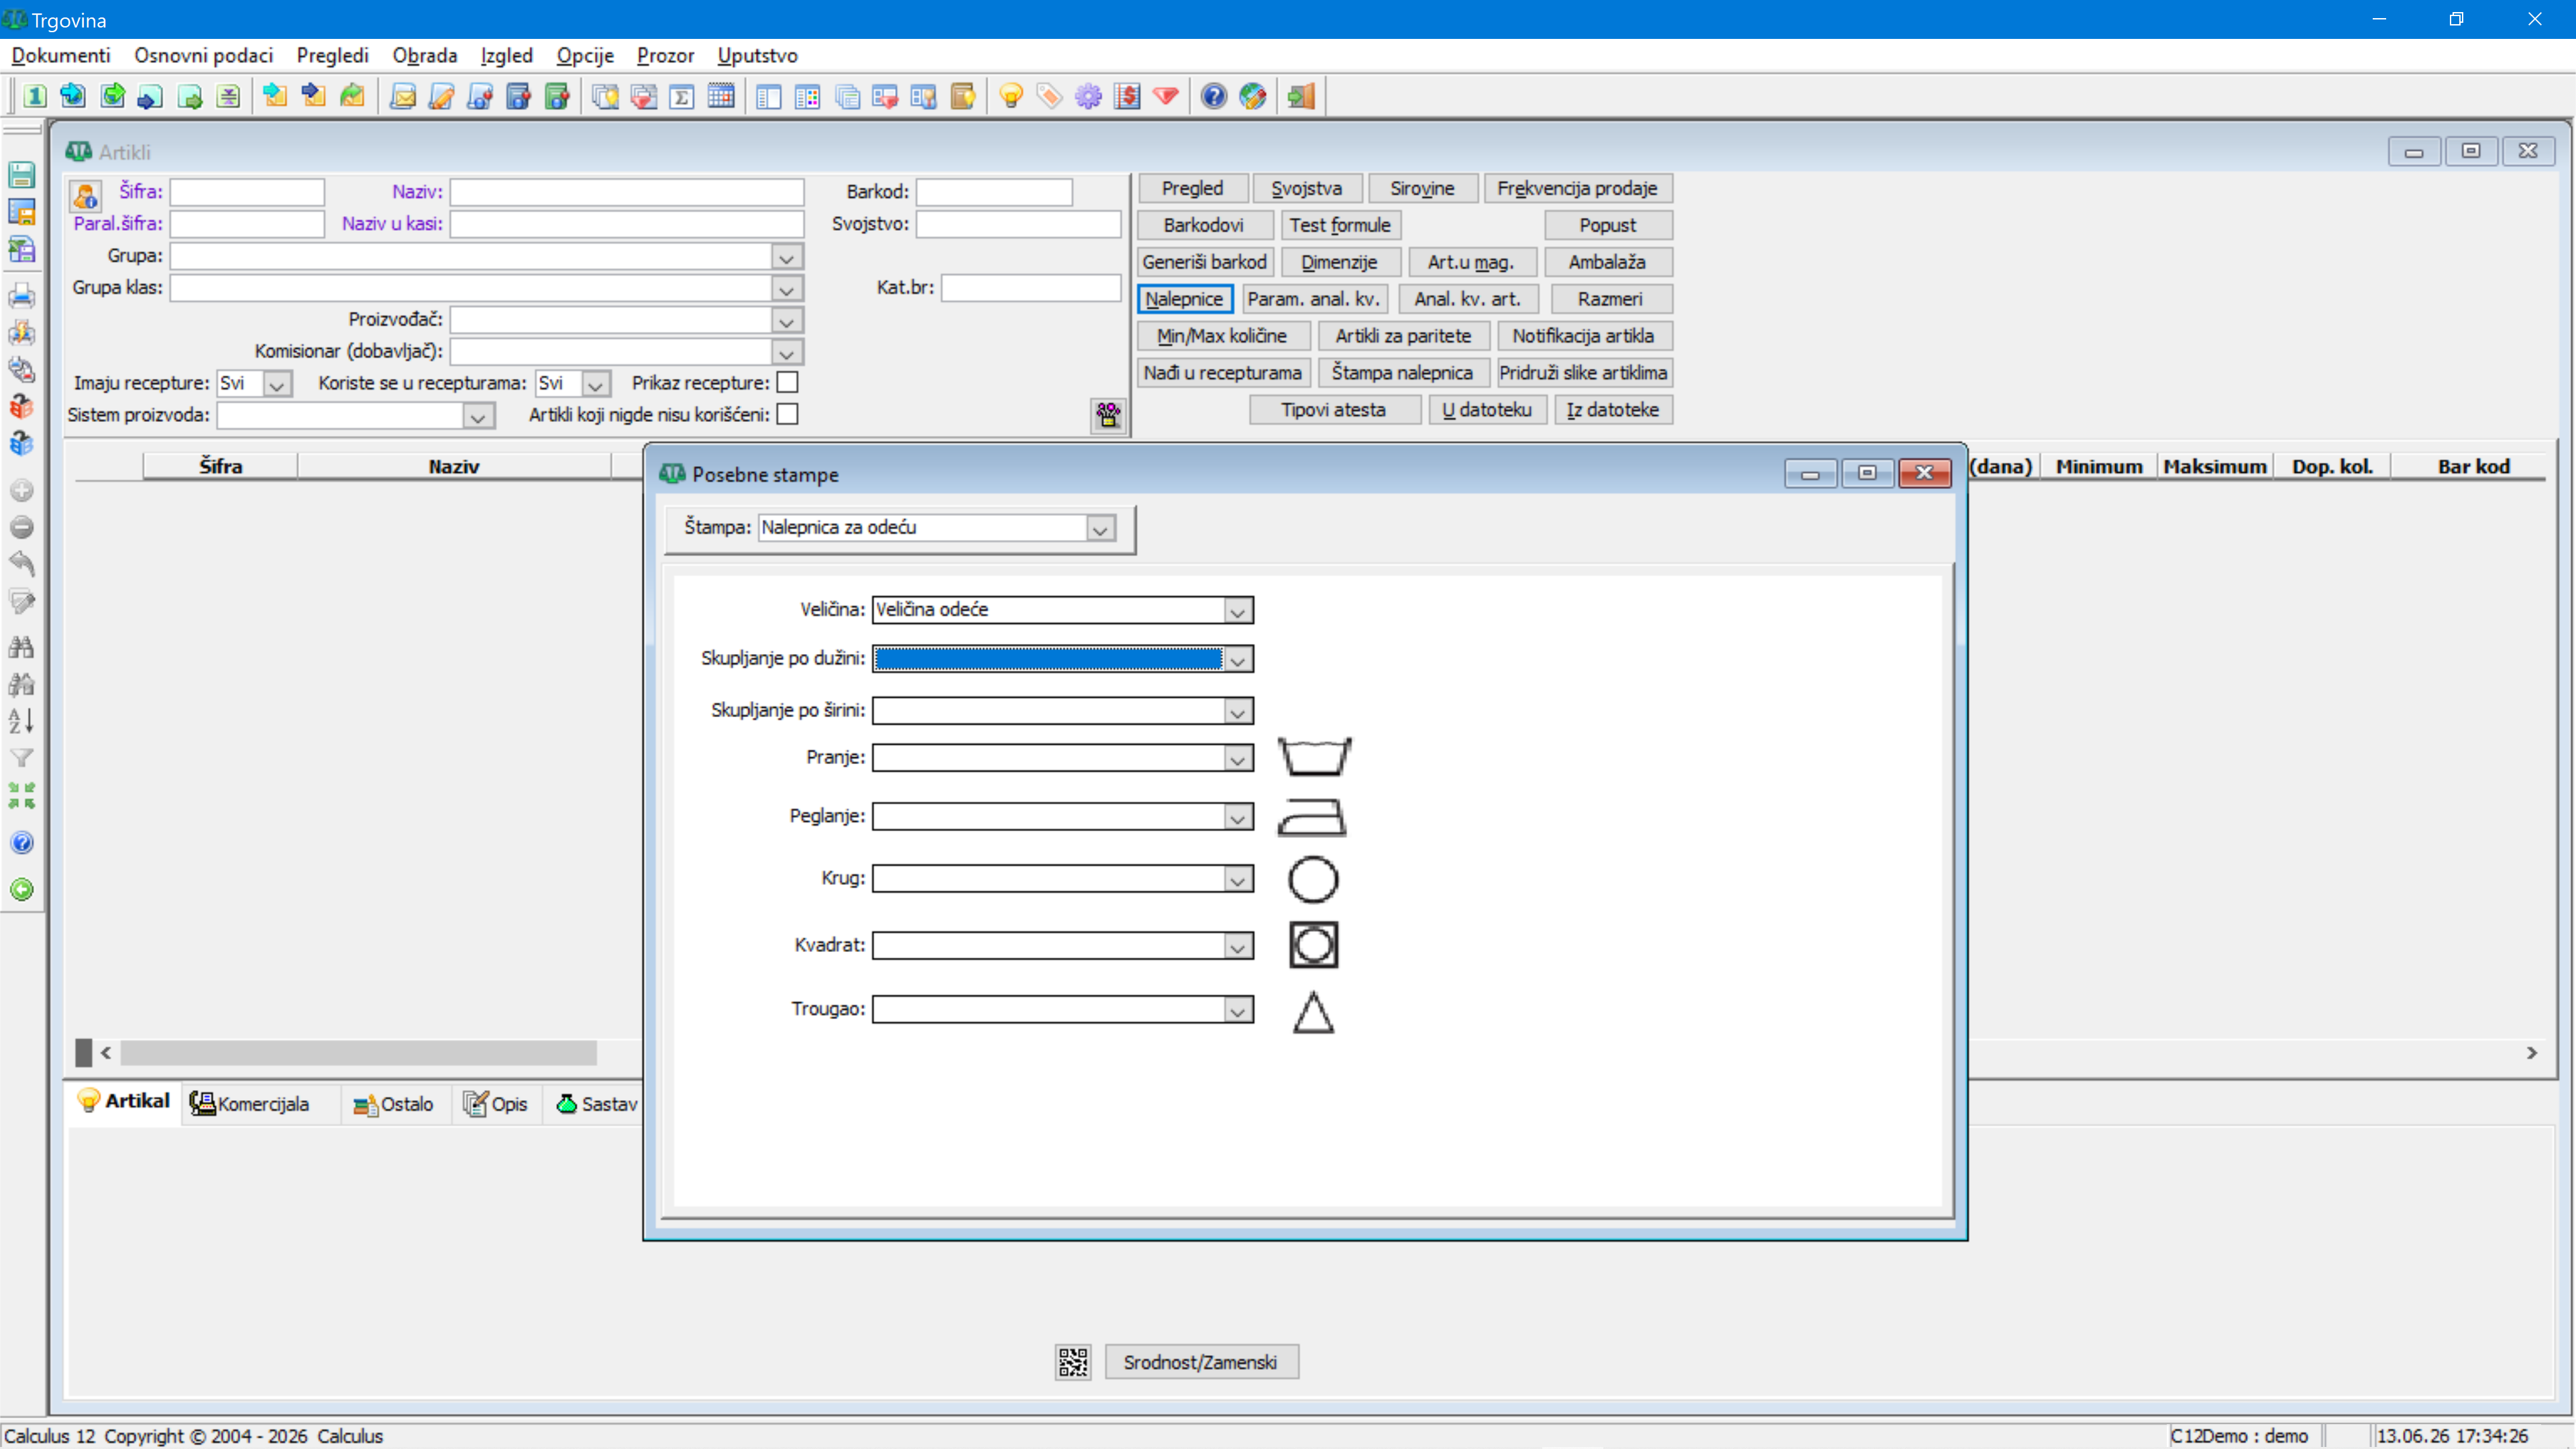This screenshot has width=2576, height=1449.
Task: Click the blue help question mark in toolbar
Action: [1213, 96]
